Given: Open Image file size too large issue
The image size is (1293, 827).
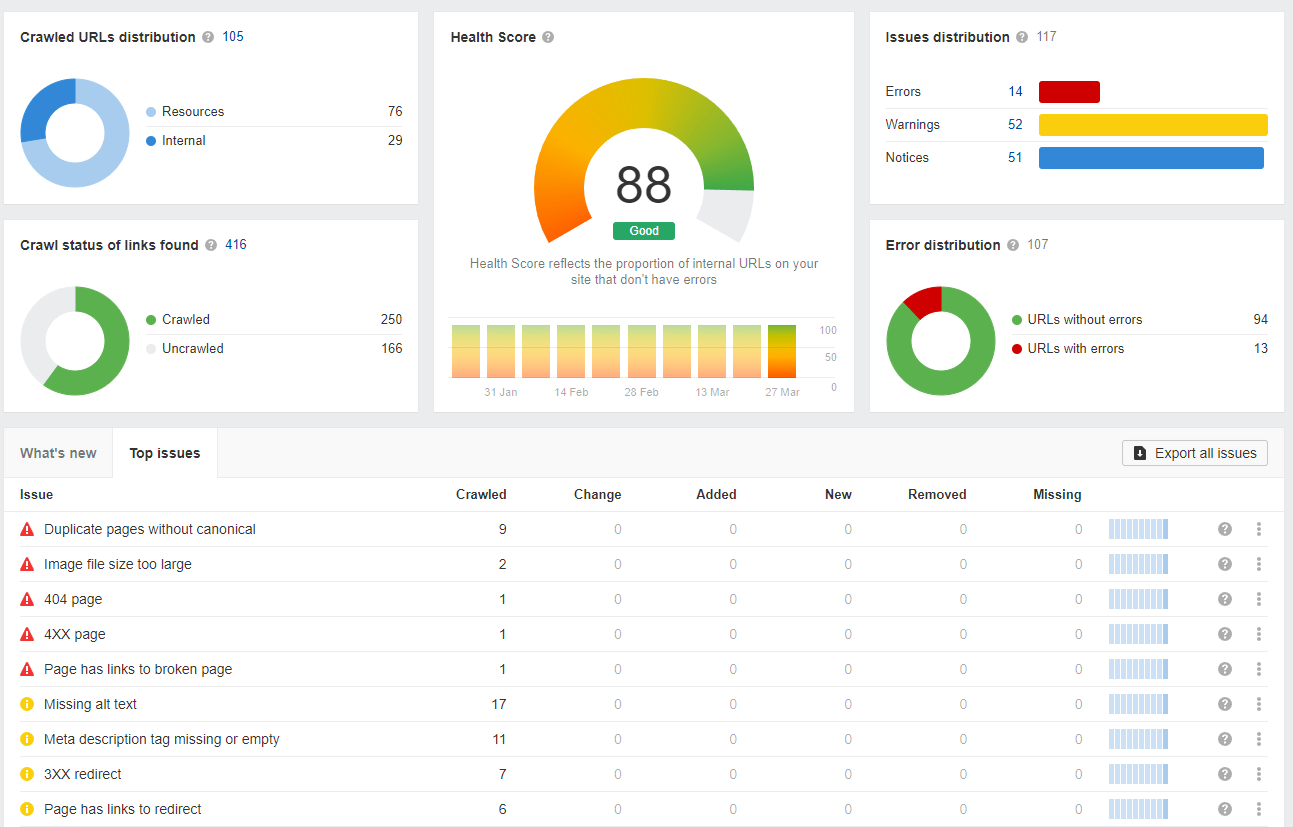Looking at the screenshot, I should (x=118, y=564).
